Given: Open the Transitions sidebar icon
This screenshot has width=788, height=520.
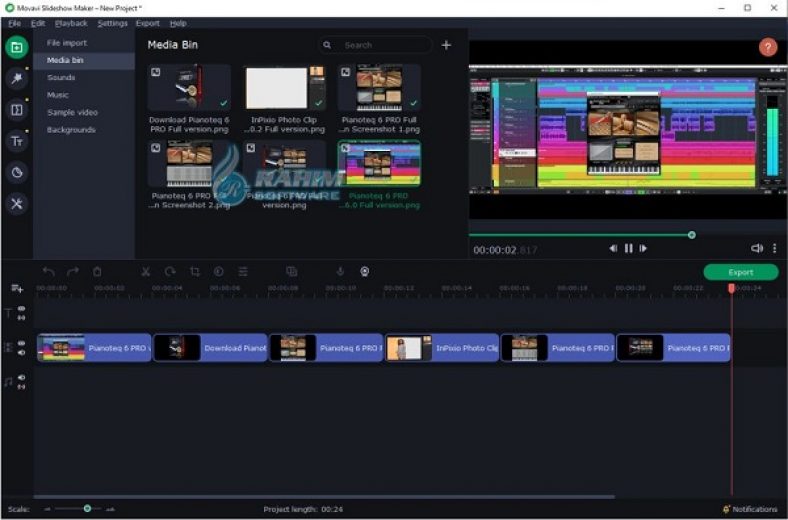Looking at the screenshot, I should coord(17,110).
